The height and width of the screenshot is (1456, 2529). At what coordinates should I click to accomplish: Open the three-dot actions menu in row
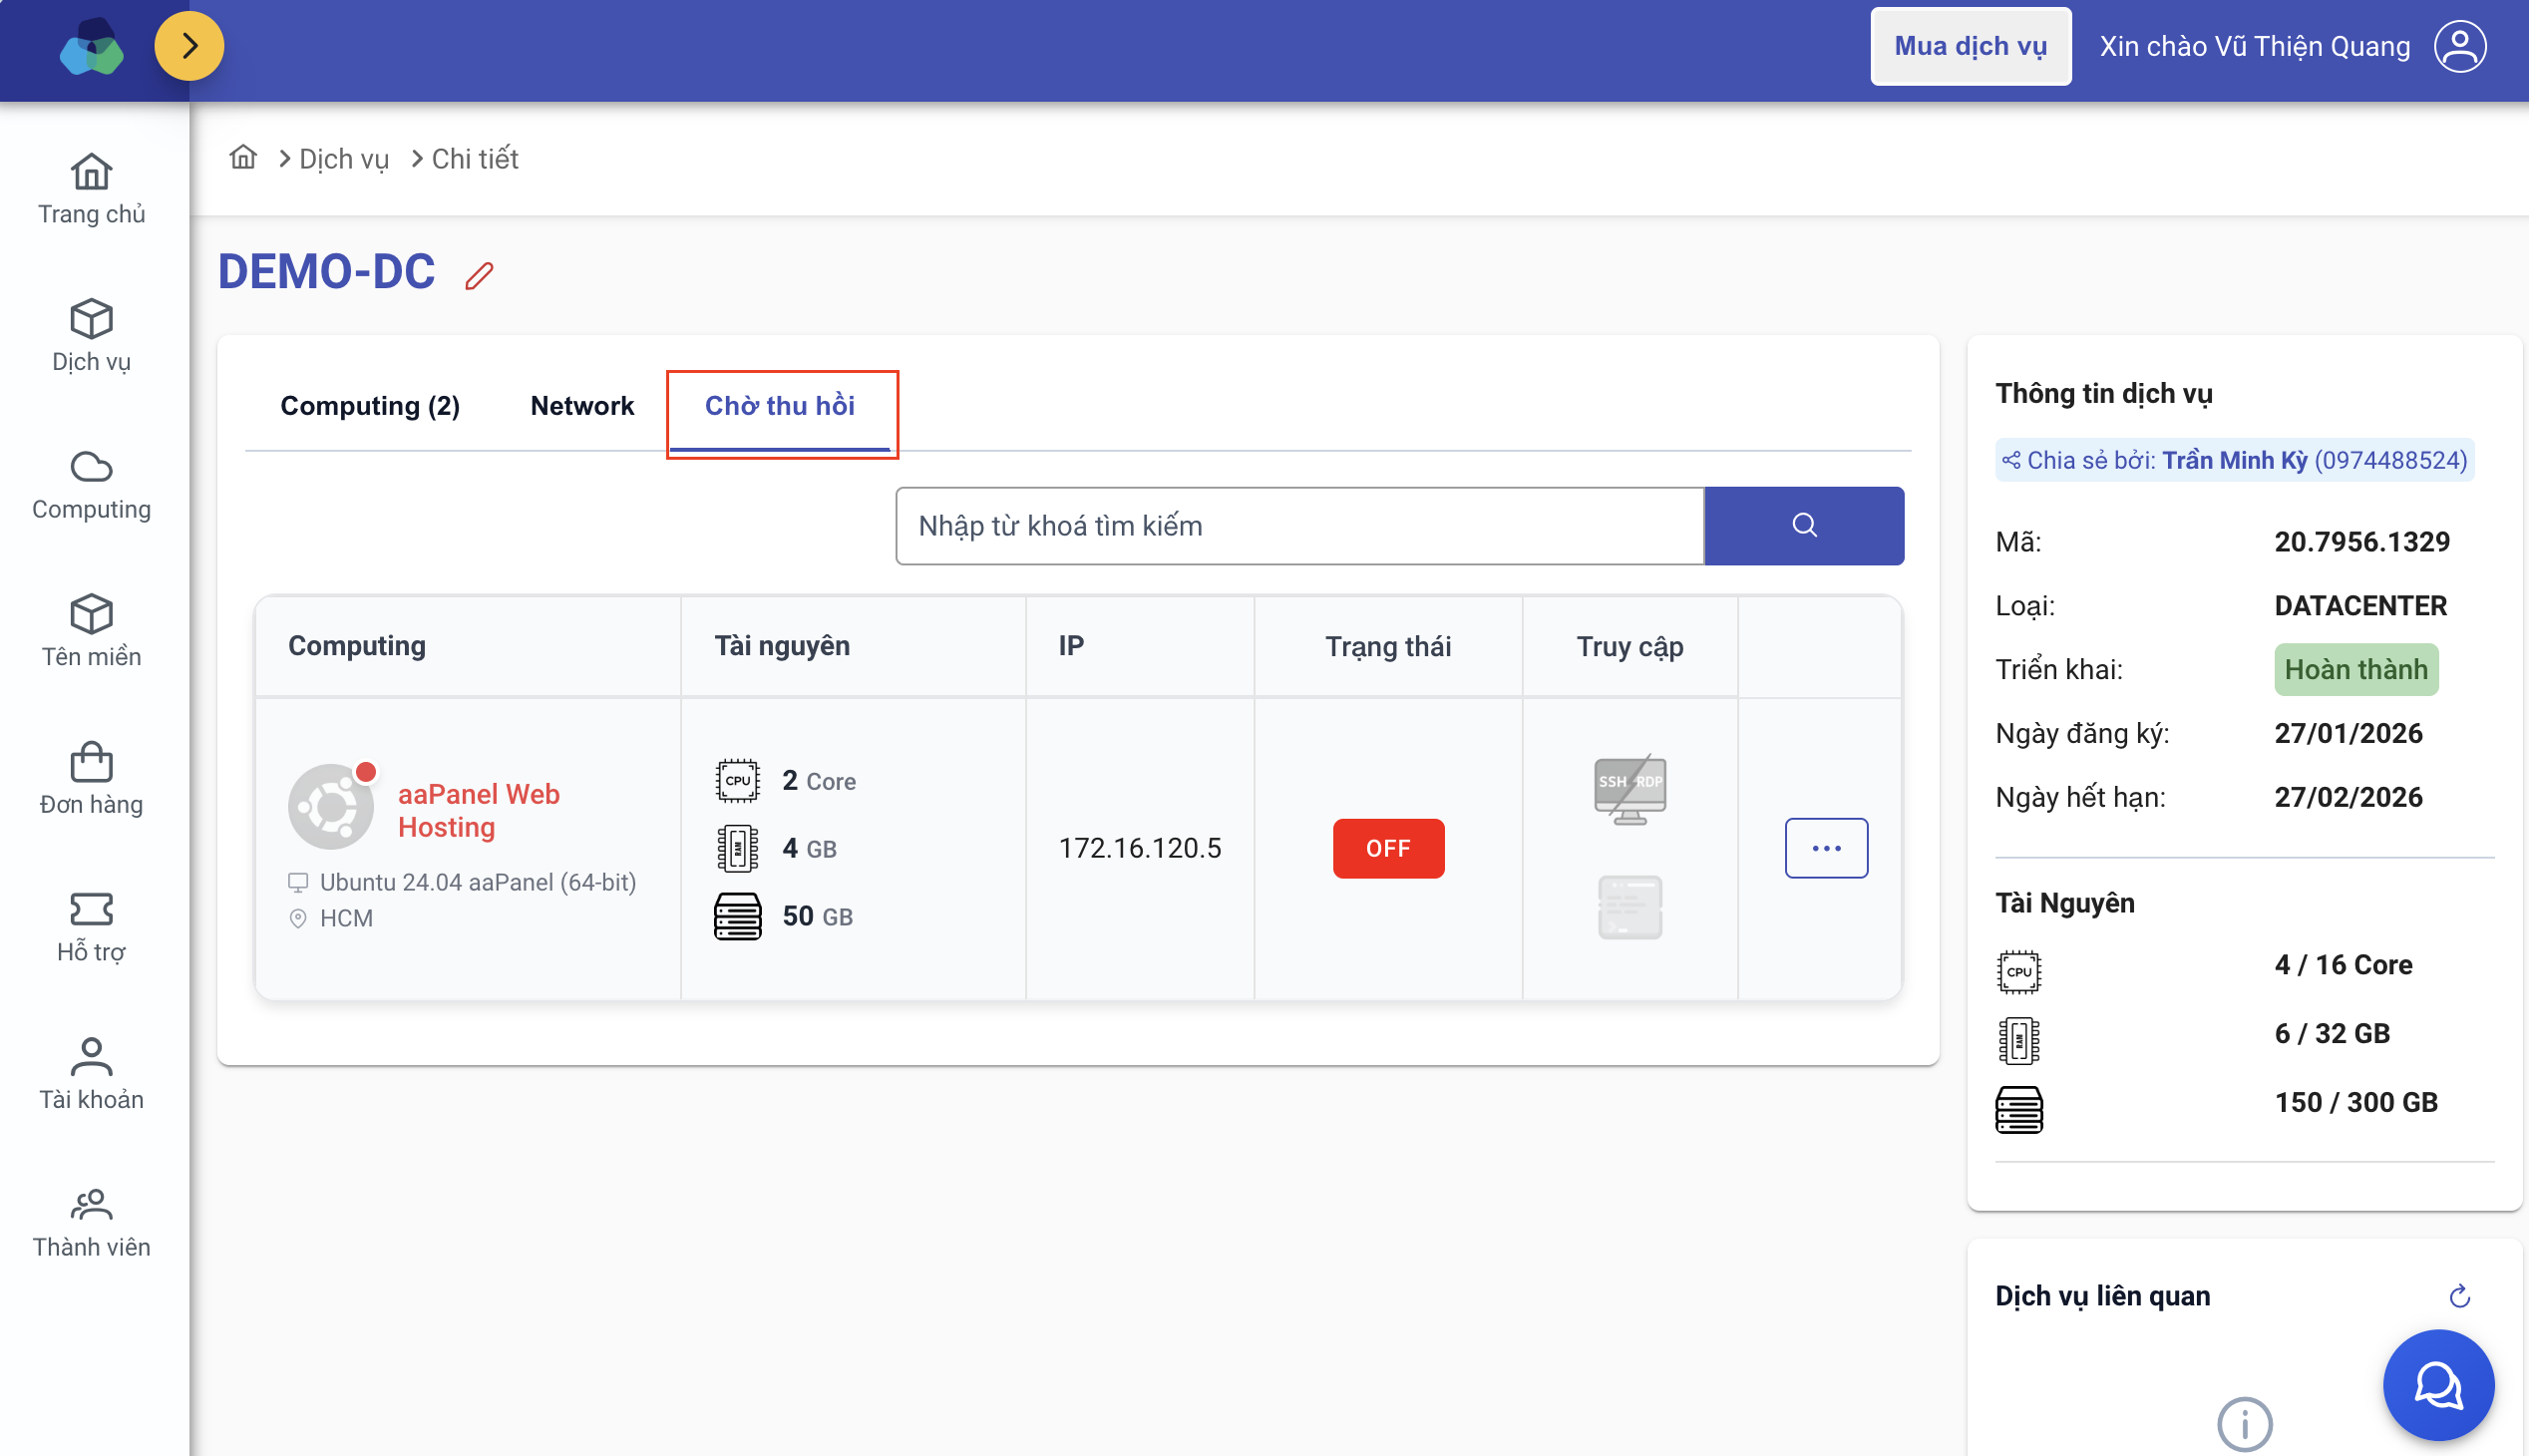(1825, 848)
